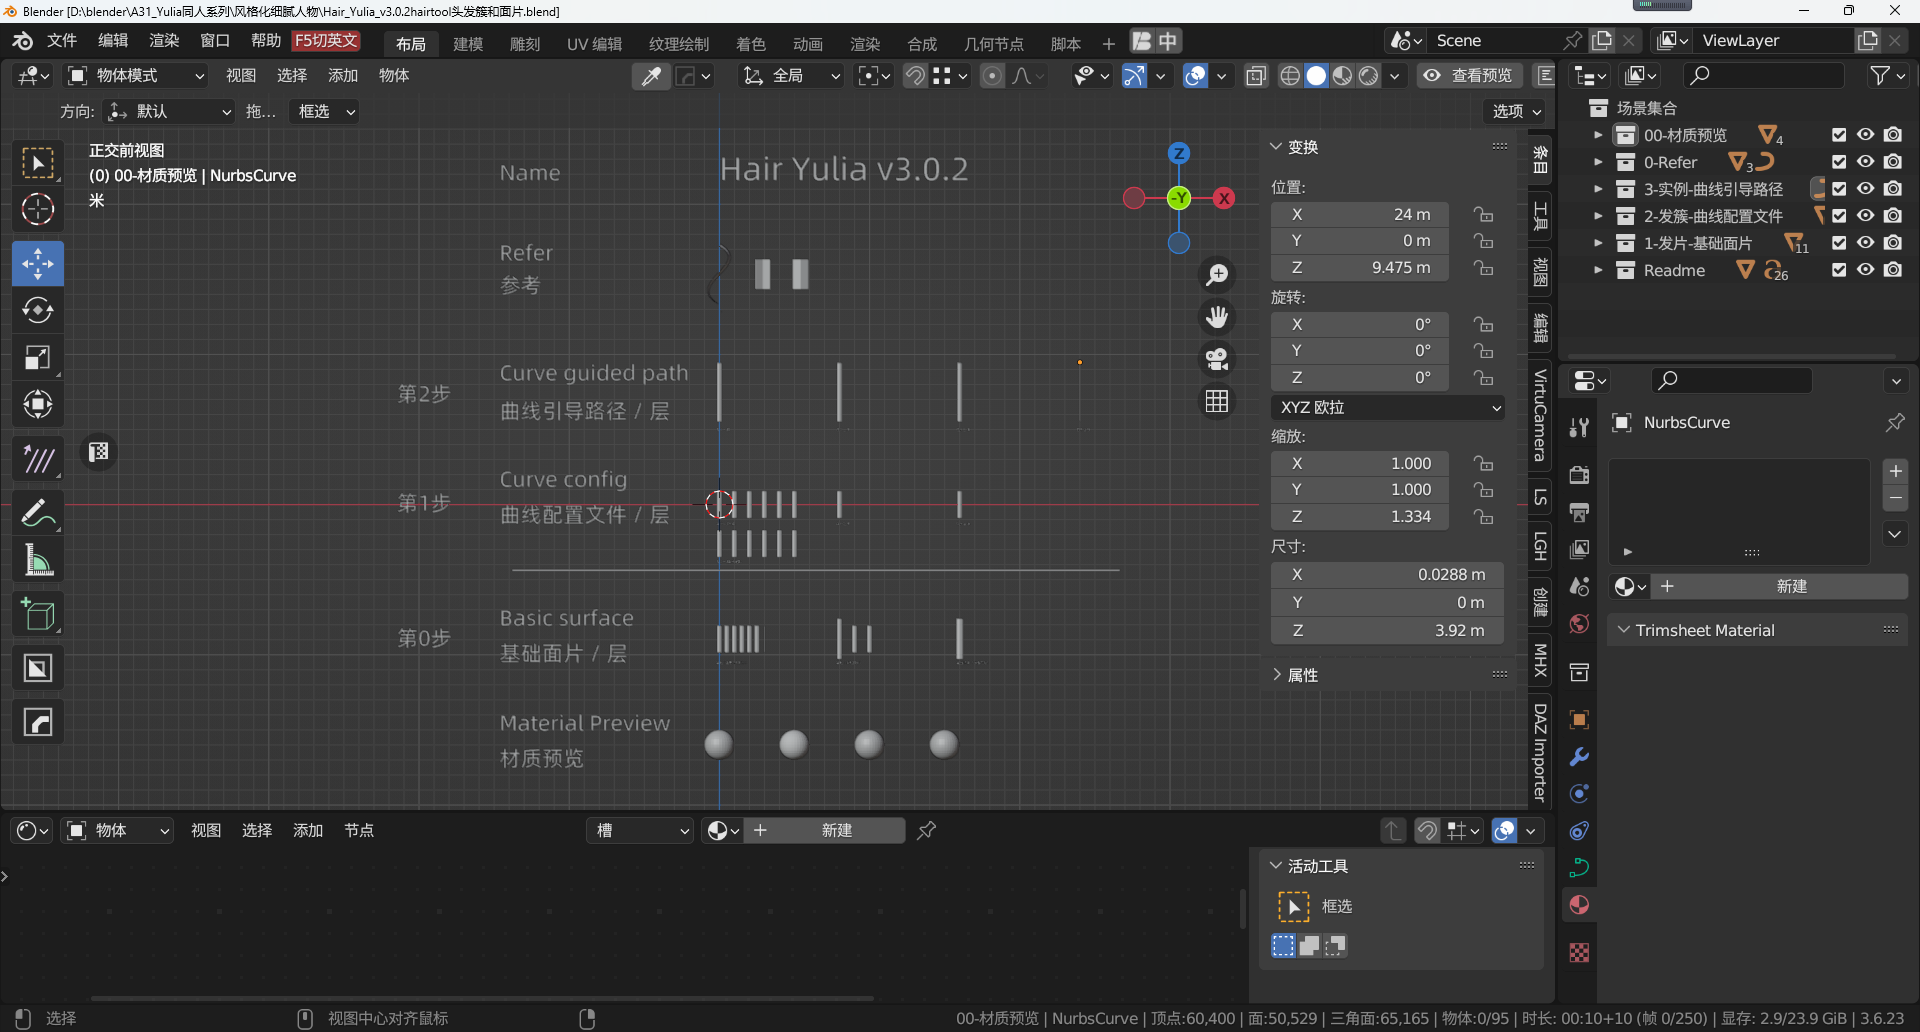Select the Move tool in left toolbar
The image size is (1920, 1032).
(38, 264)
